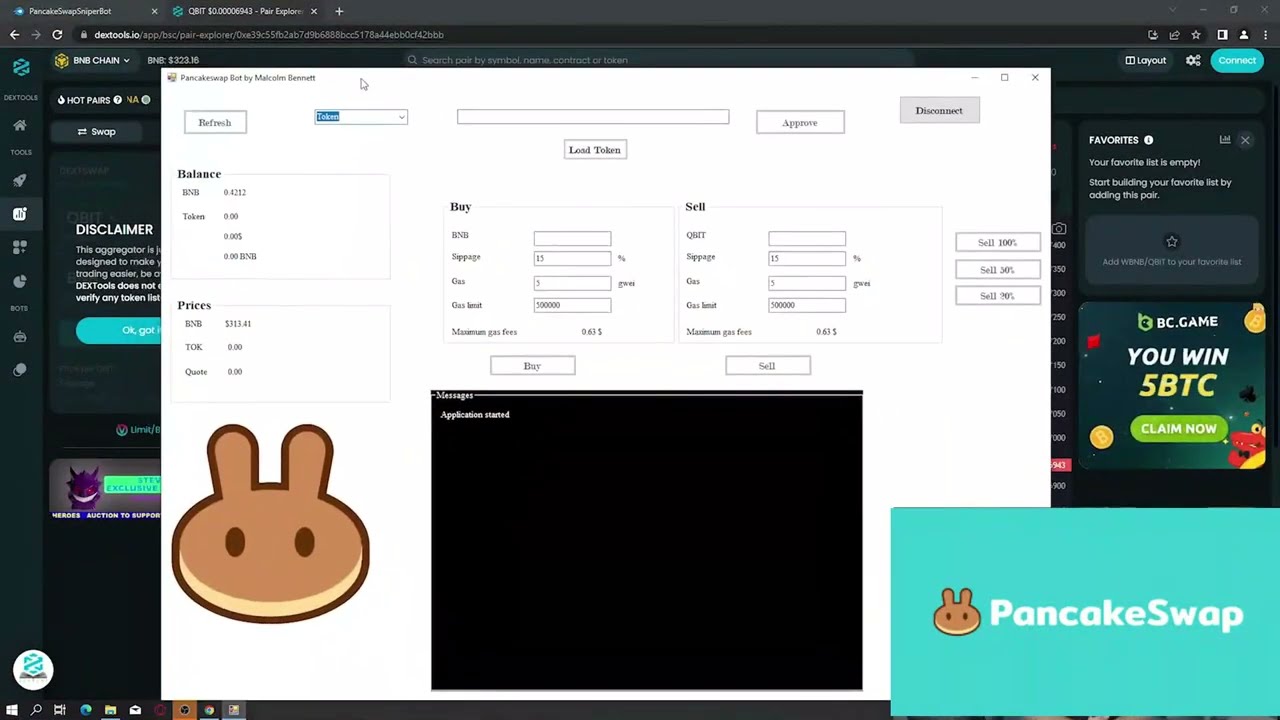Open the rocket tool icon in DEXTools sidebar
The height and width of the screenshot is (720, 1280).
20,181
